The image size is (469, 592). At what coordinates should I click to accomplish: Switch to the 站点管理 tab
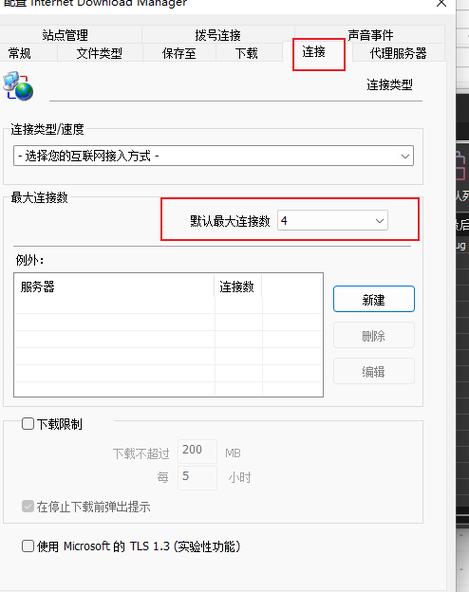pyautogui.click(x=65, y=35)
